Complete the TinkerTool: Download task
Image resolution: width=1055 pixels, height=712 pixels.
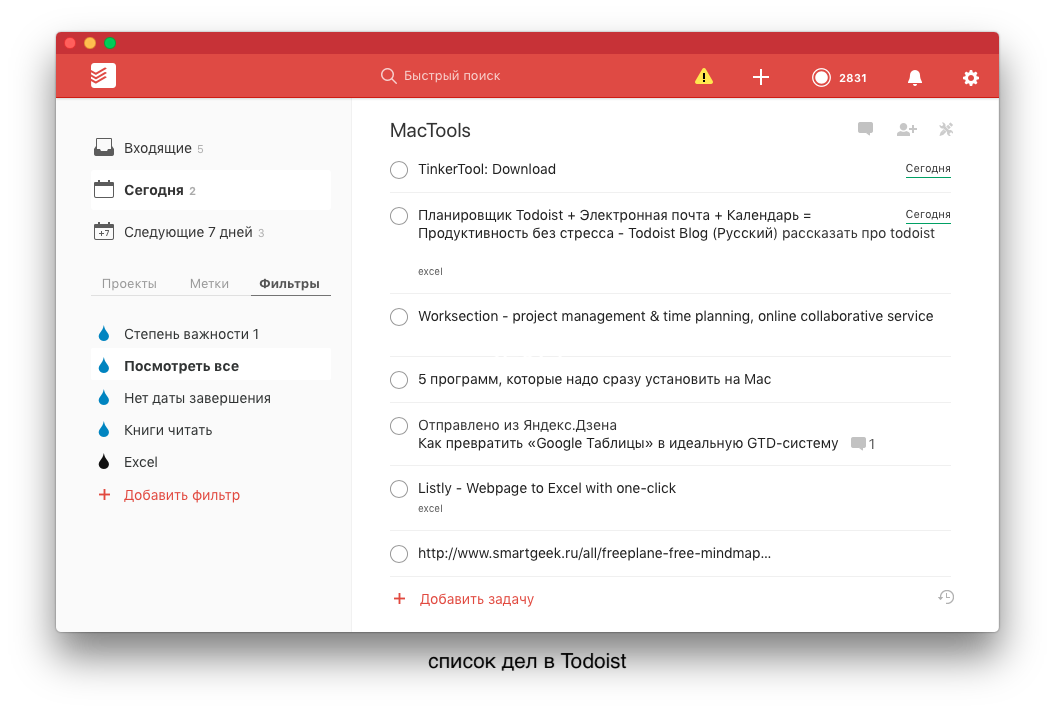pos(399,170)
